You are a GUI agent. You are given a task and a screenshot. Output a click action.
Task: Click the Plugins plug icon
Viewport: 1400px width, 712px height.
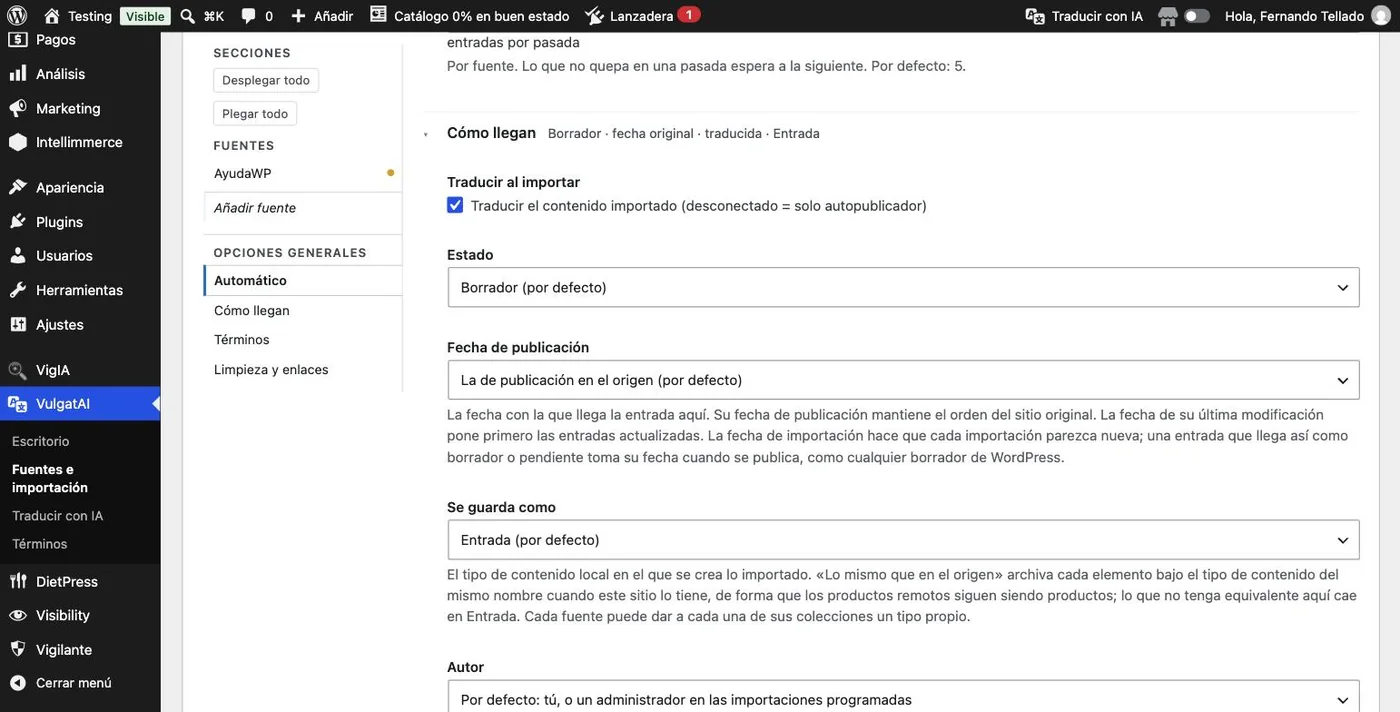click(x=18, y=222)
